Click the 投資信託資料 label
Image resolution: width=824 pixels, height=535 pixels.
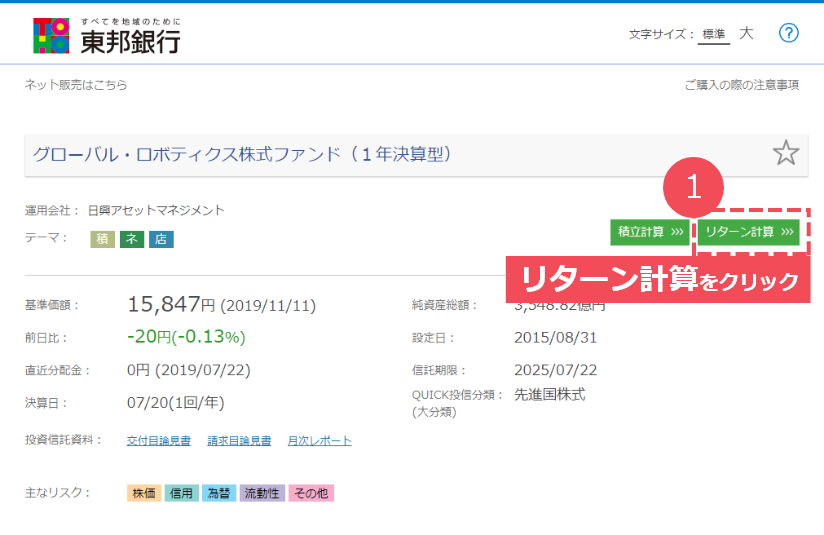(x=63, y=440)
